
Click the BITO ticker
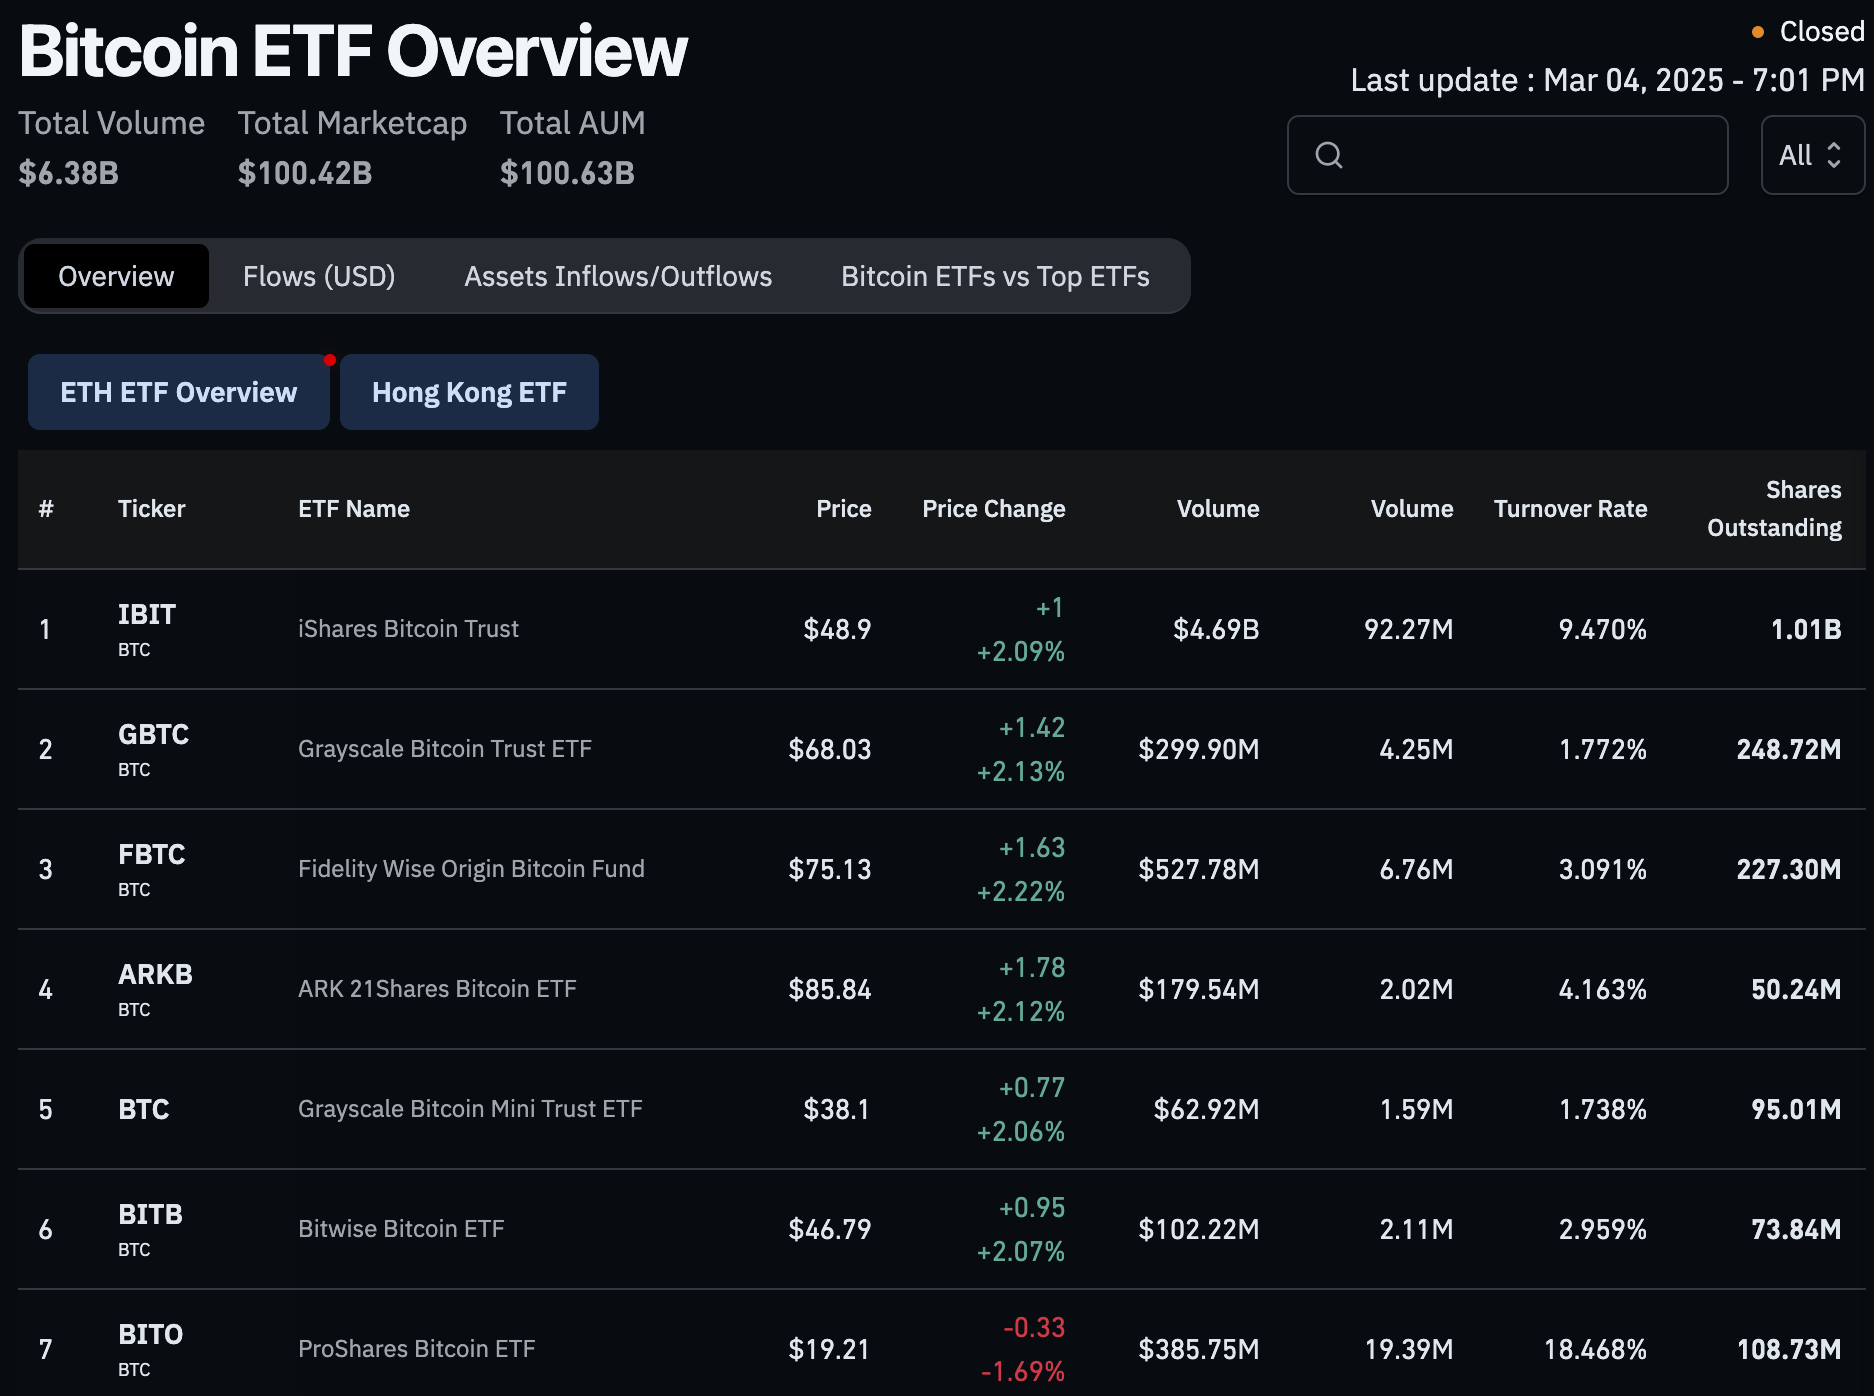click(150, 1334)
